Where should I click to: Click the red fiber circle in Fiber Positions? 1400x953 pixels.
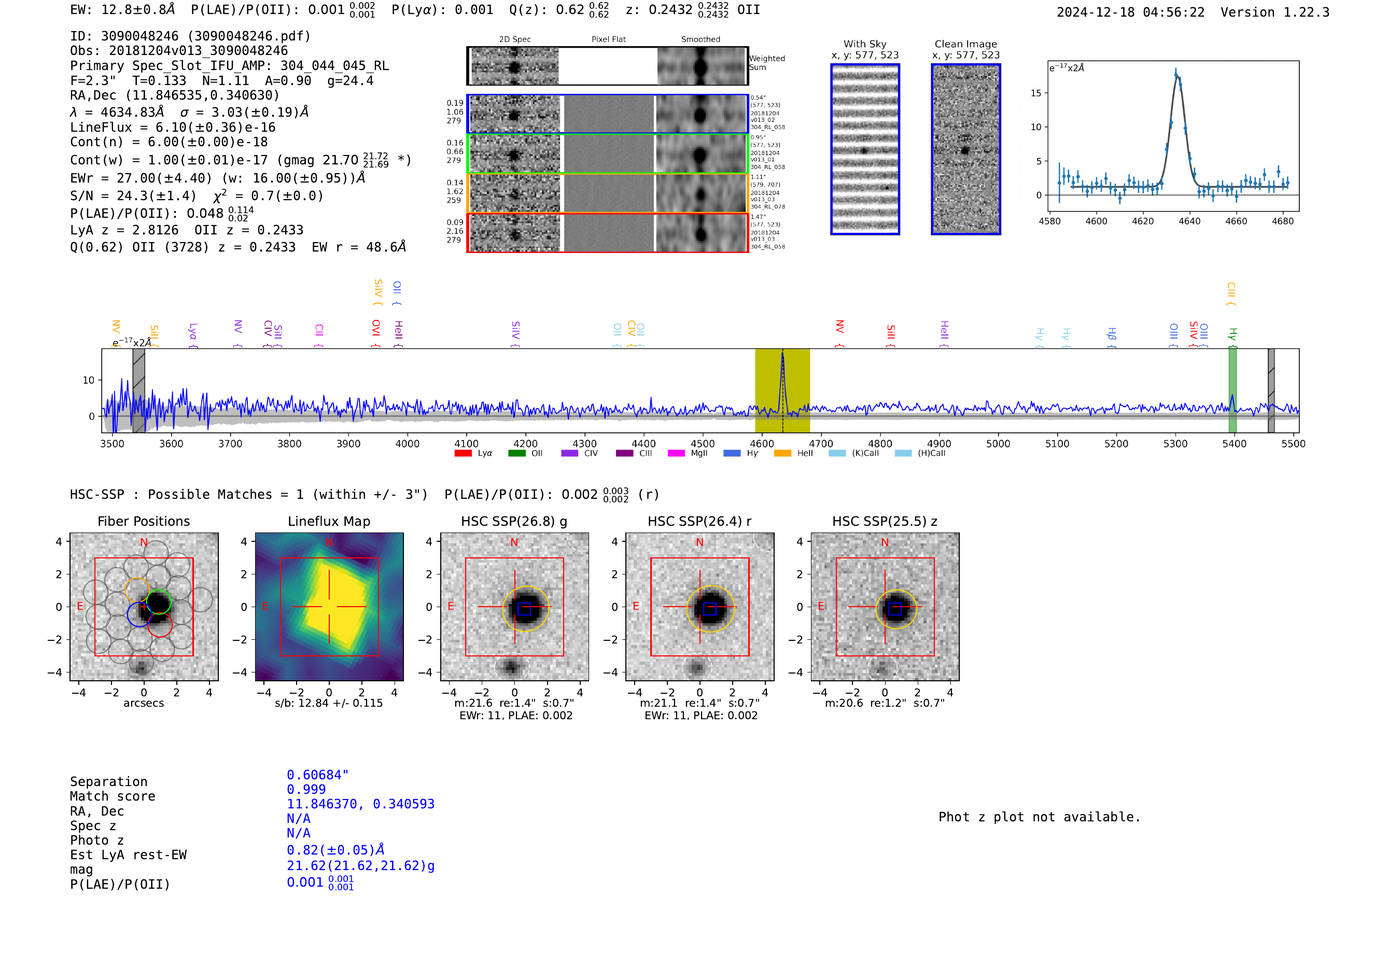click(160, 624)
